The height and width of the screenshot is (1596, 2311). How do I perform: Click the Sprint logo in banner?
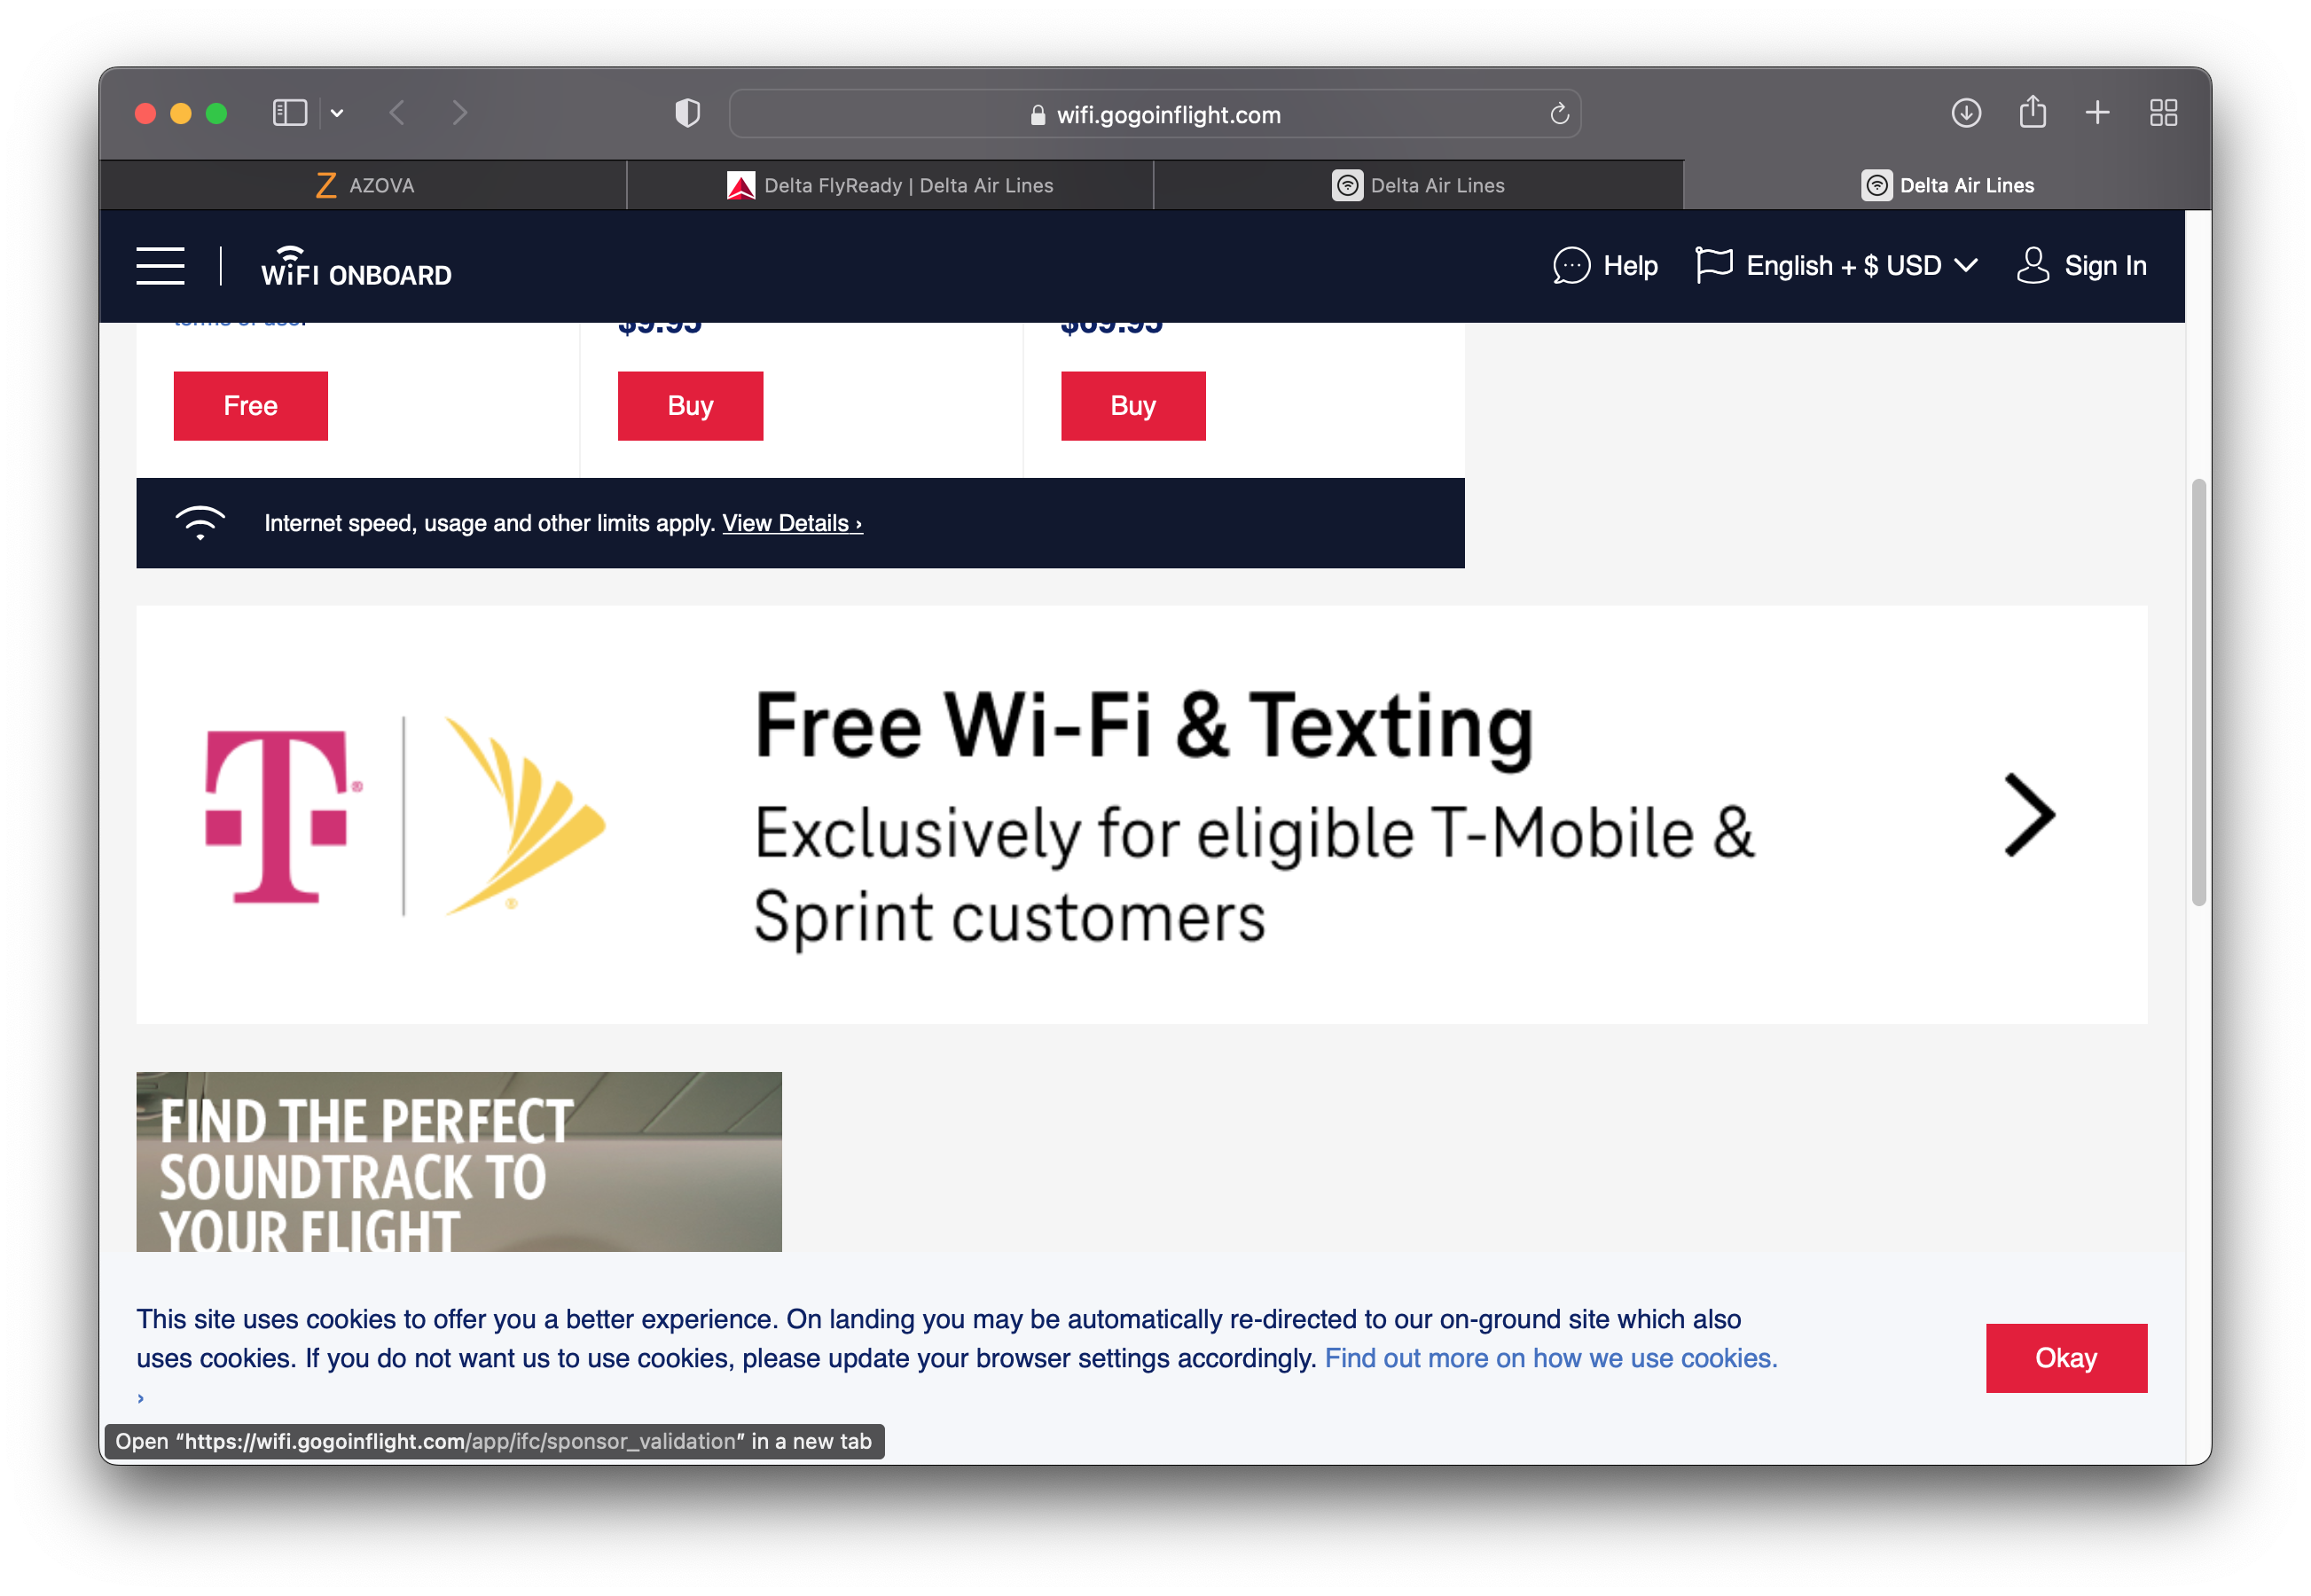tap(525, 815)
